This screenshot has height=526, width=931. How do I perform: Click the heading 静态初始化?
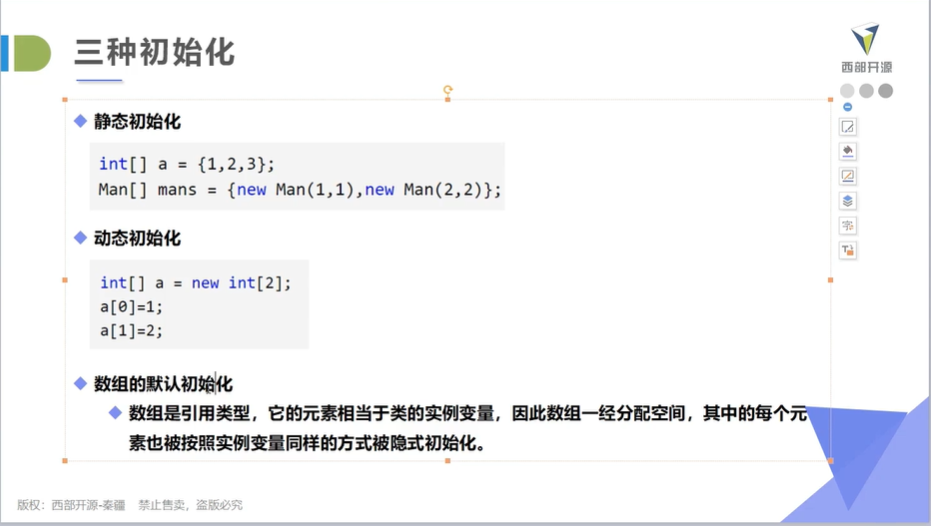[x=137, y=122]
